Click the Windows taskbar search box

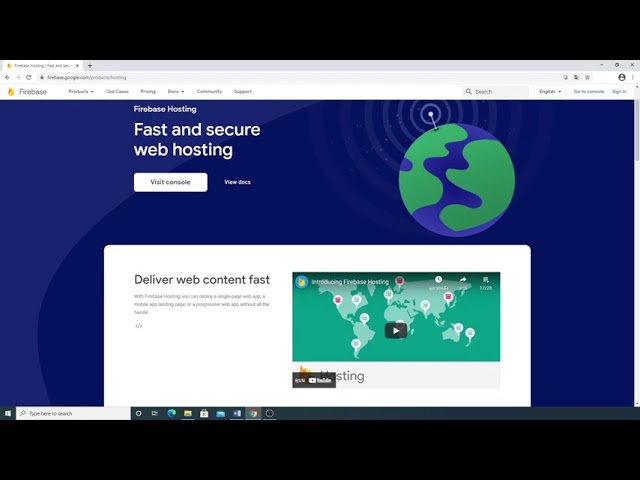(73, 413)
